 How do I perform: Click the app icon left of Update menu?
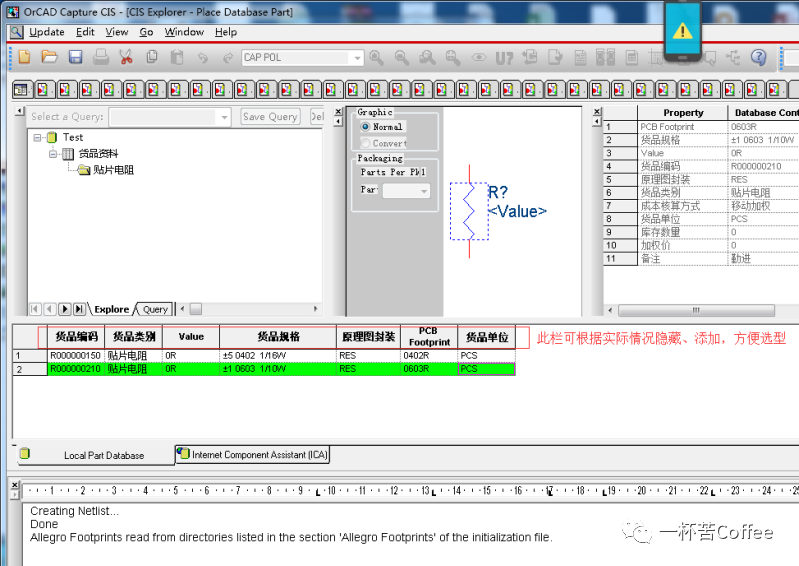[16, 32]
